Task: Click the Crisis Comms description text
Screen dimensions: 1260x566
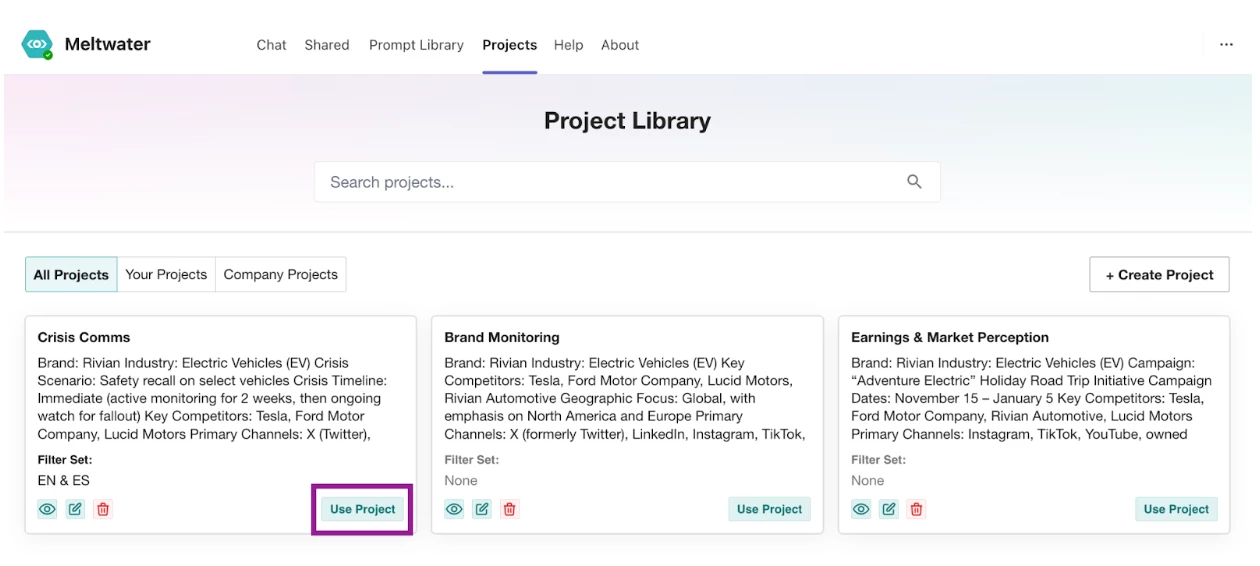Action: [212, 398]
